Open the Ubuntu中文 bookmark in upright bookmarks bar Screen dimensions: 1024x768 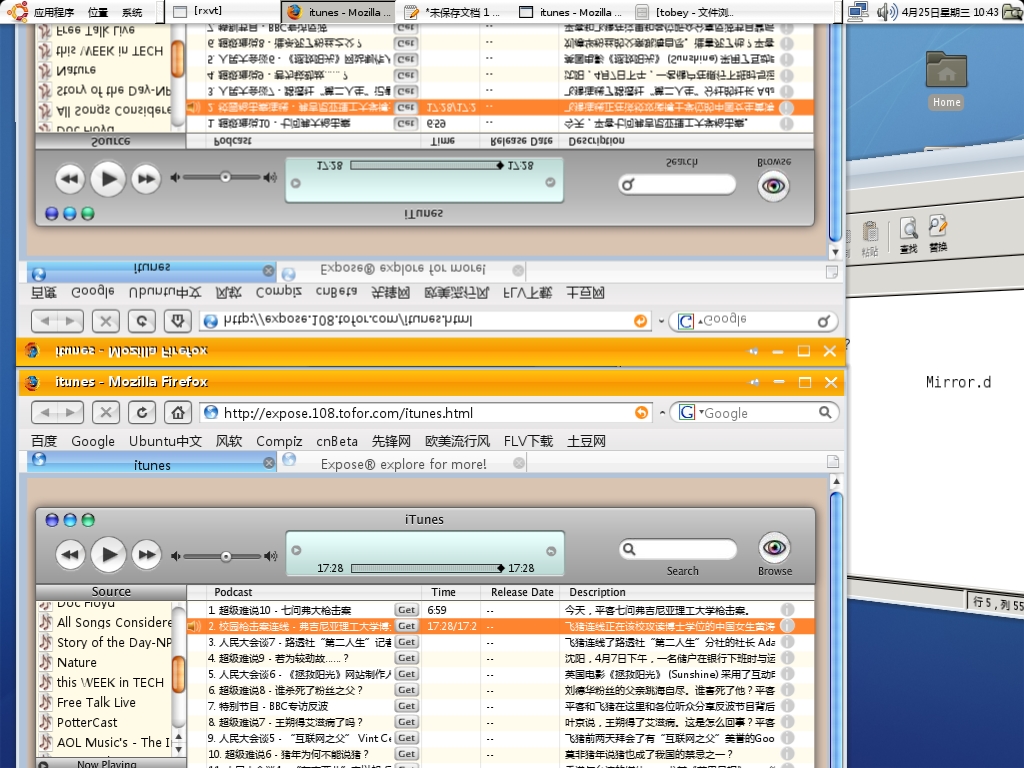coord(165,441)
